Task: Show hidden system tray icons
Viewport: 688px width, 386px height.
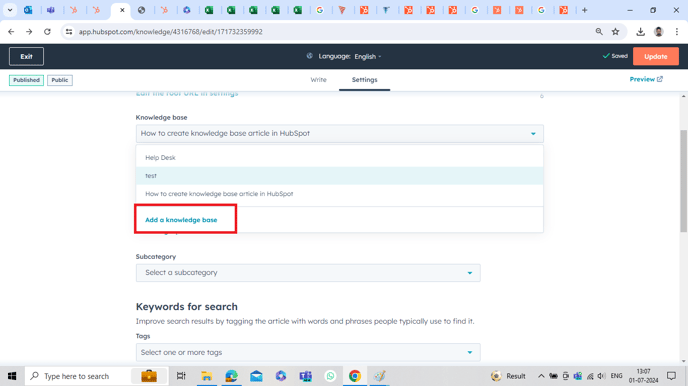Action: coord(541,376)
